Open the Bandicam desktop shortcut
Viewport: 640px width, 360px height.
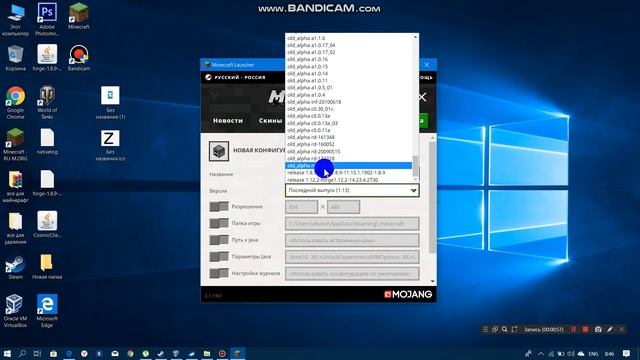click(x=78, y=58)
